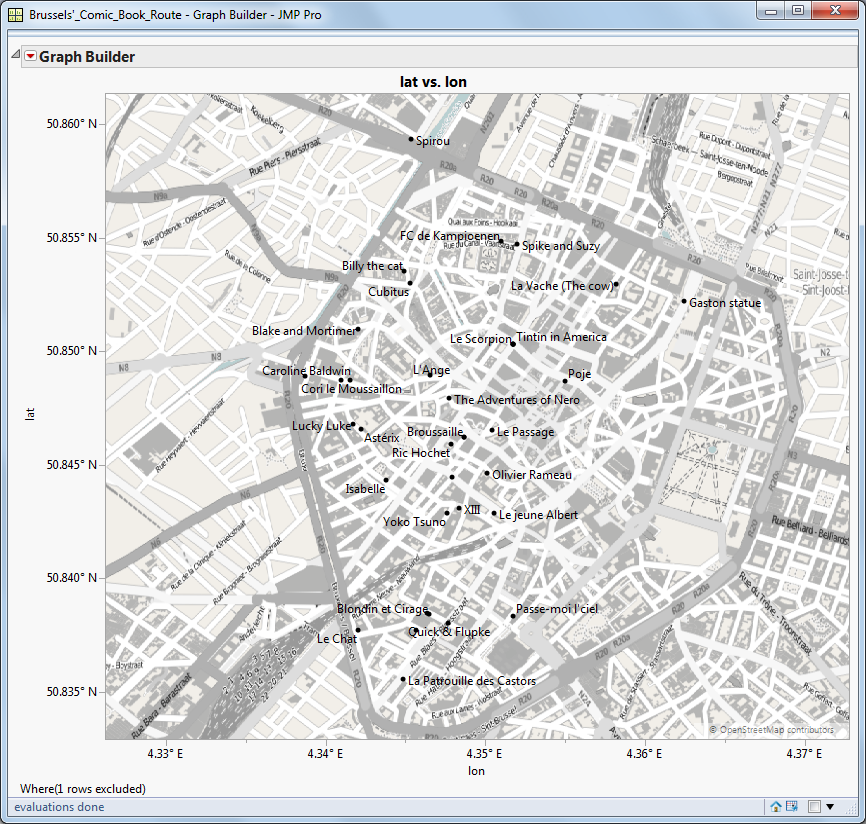Screen dimensions: 866x824
Task: Click the Yoko Tsuno data point
Action: tap(447, 513)
